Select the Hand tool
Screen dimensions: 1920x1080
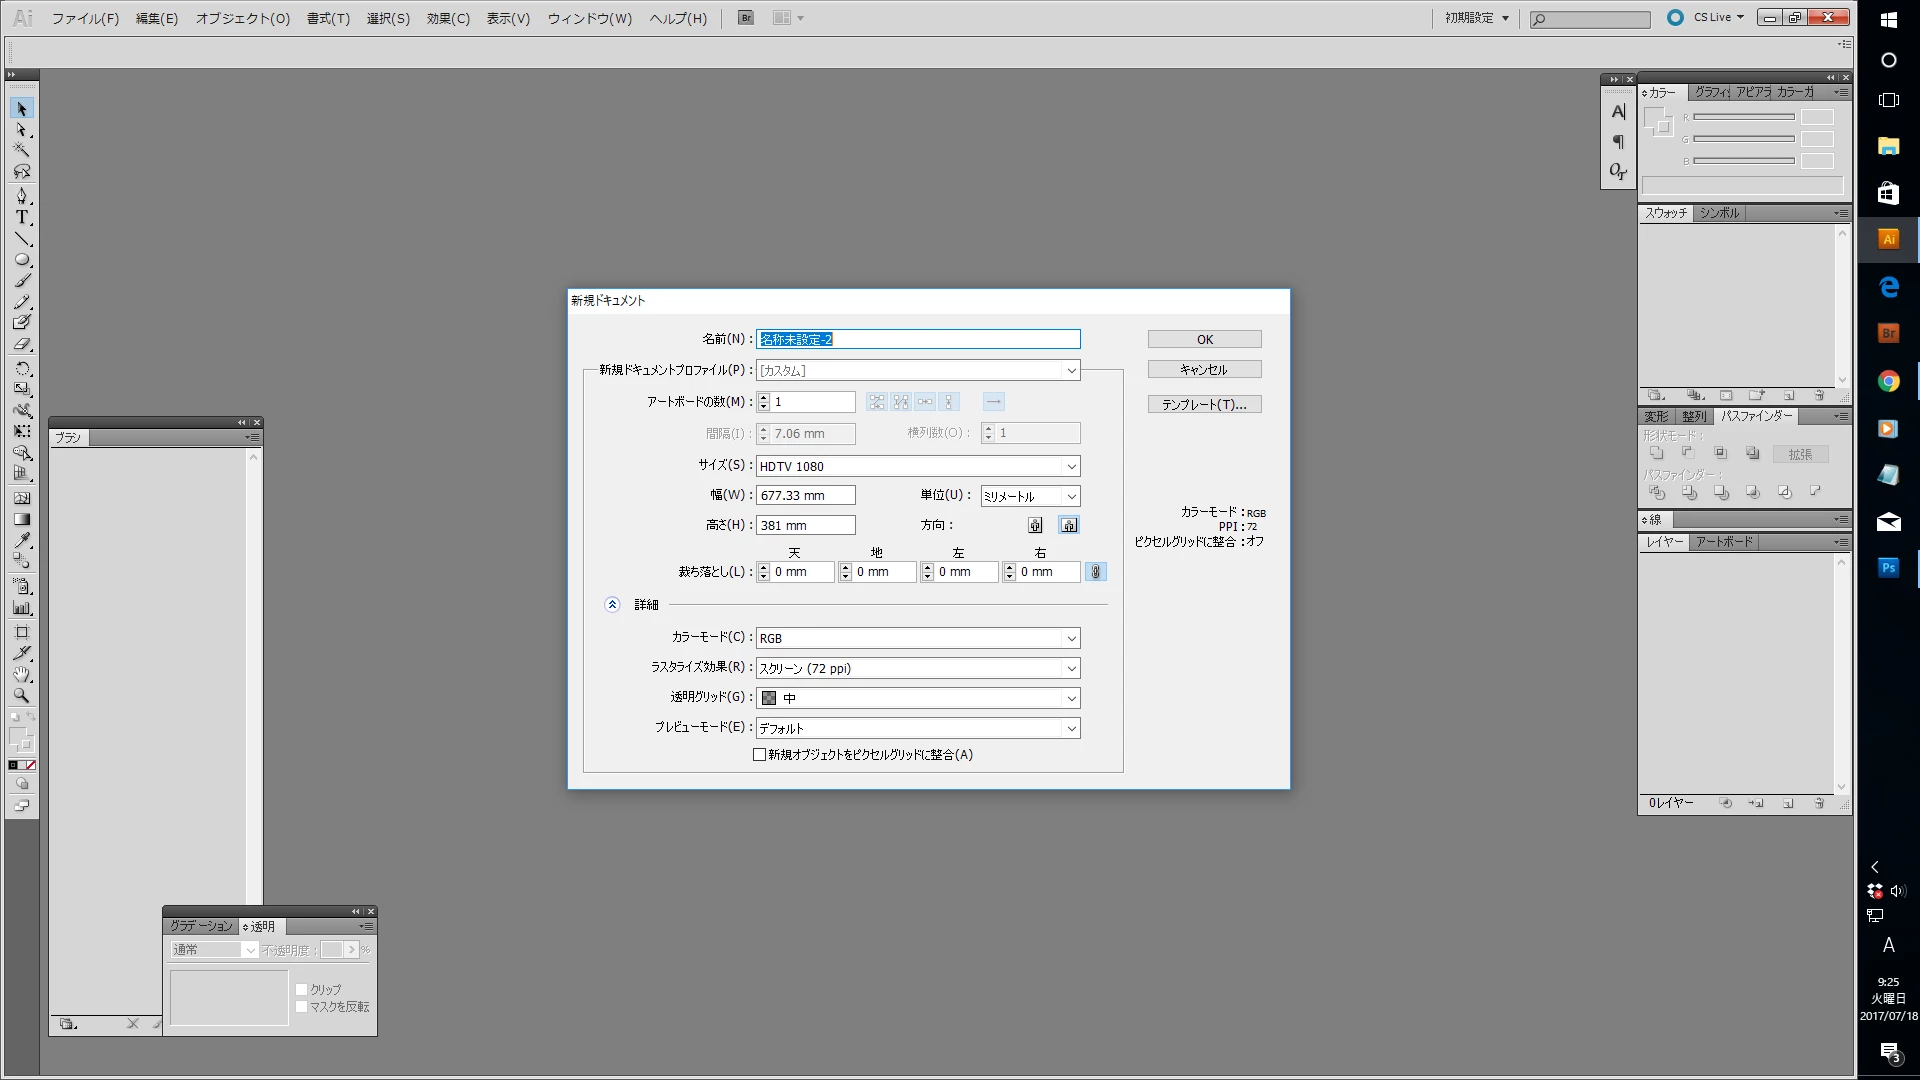pyautogui.click(x=21, y=675)
